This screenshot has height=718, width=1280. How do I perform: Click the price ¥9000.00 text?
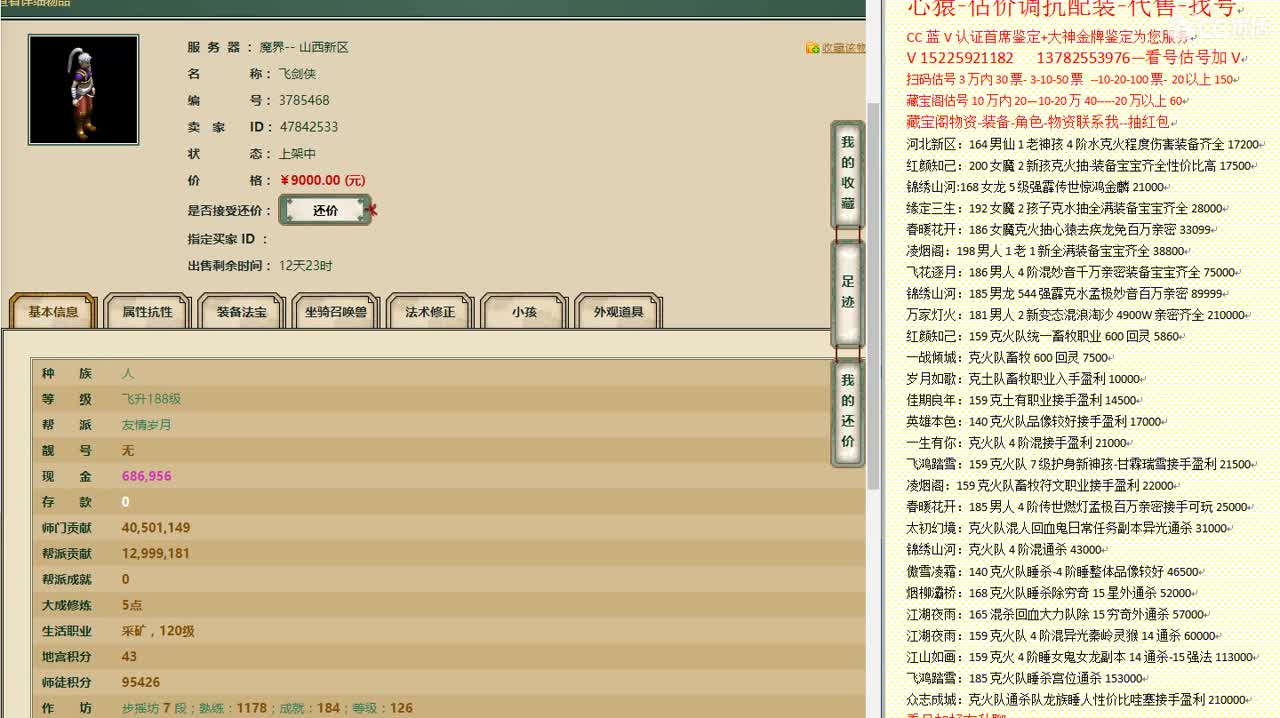(322, 181)
